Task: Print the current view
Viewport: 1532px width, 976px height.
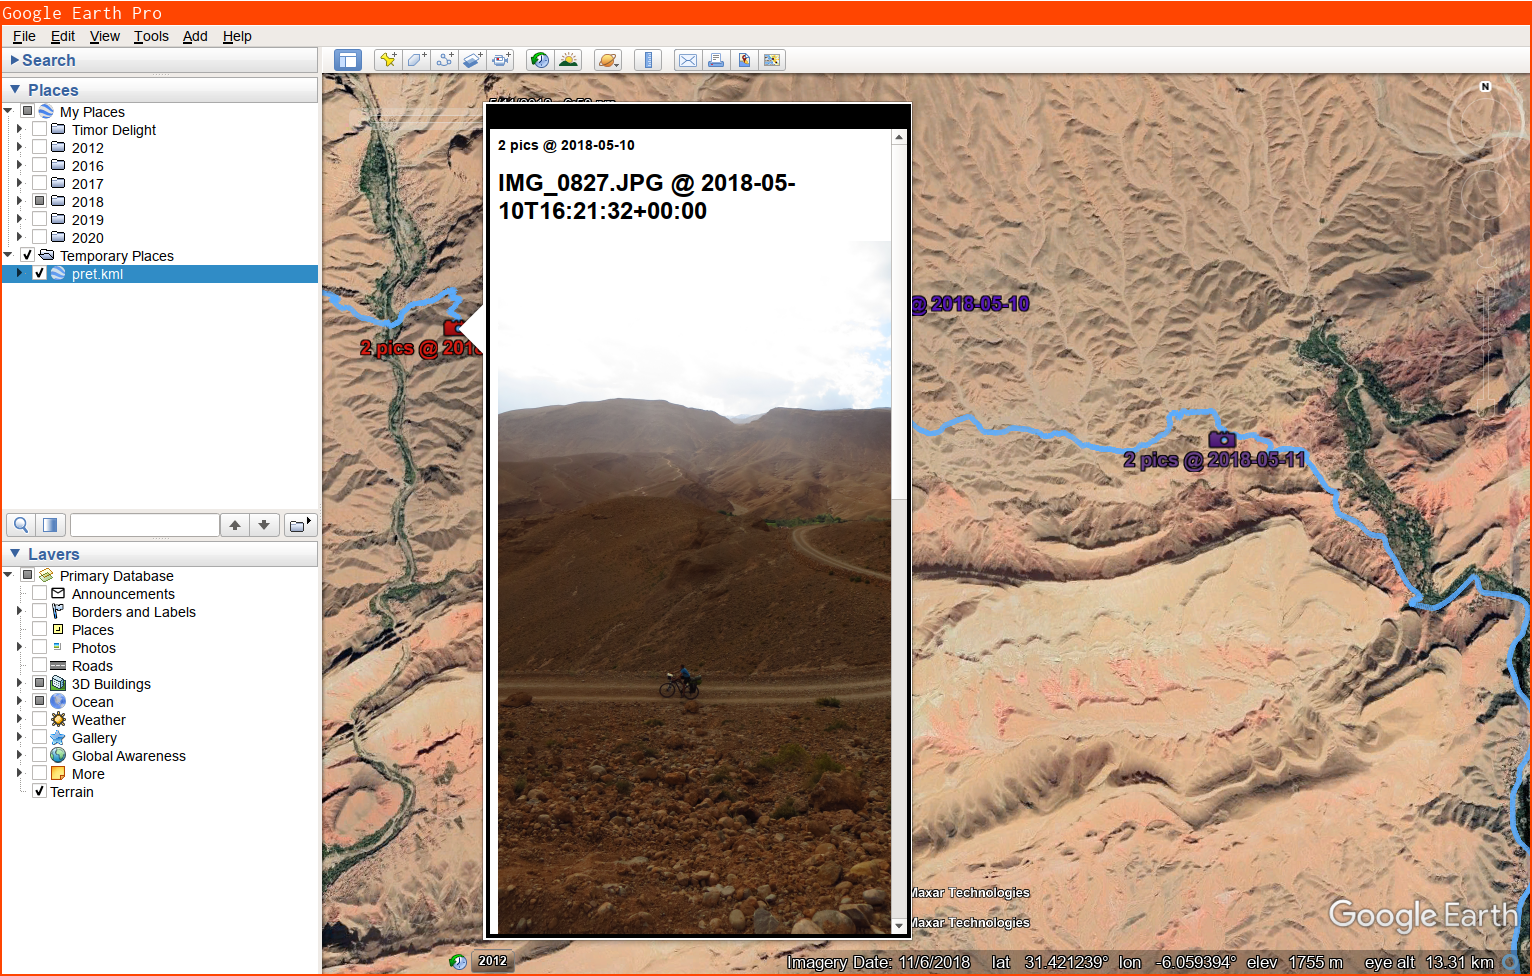Action: [x=716, y=60]
